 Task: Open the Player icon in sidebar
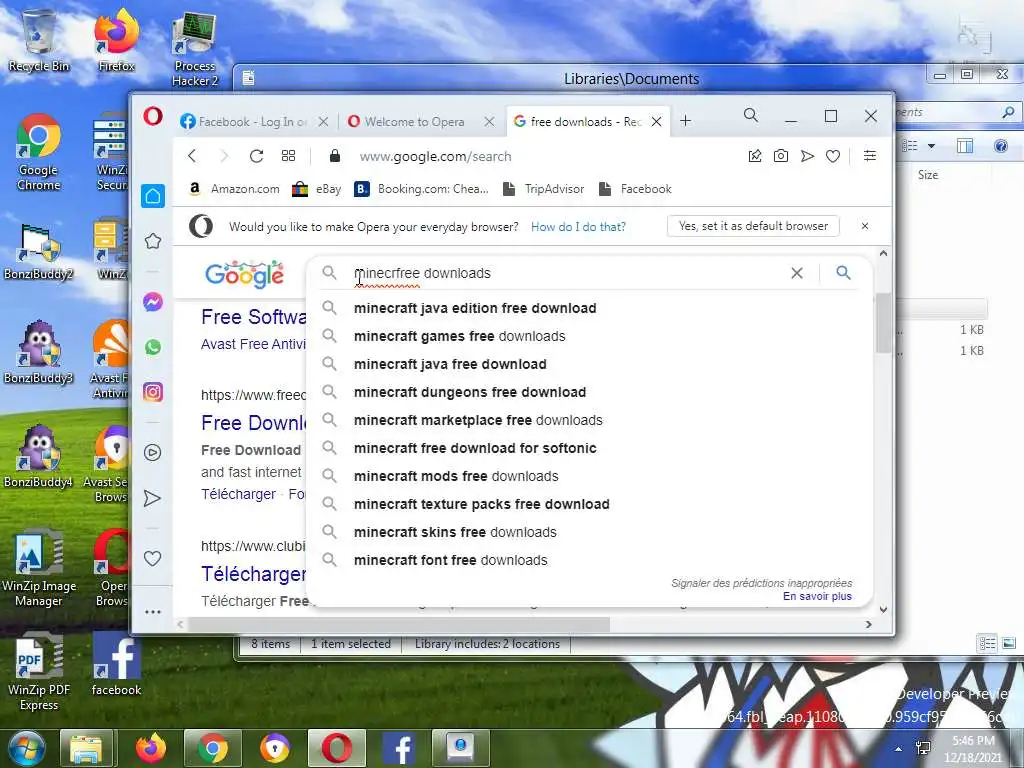point(153,453)
